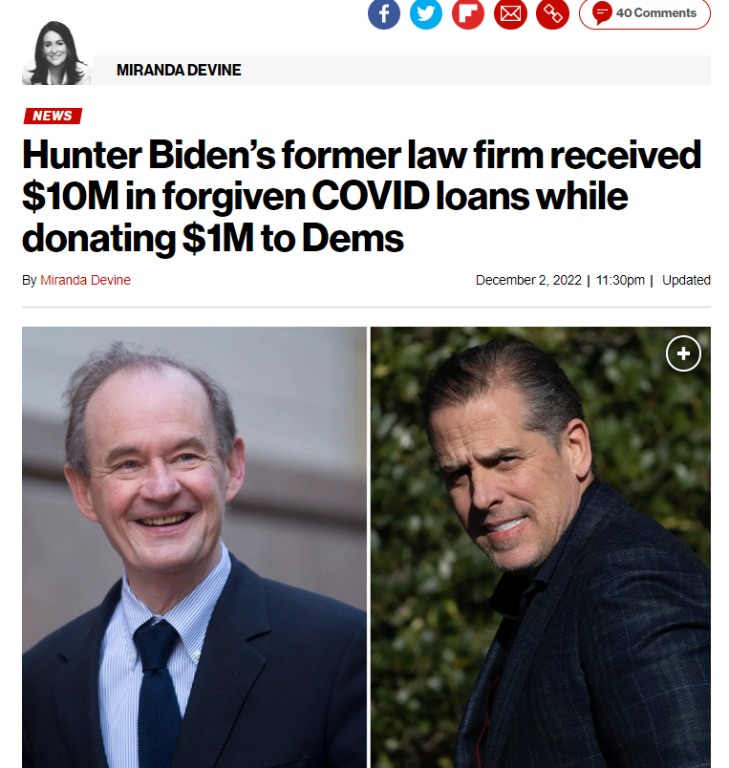Copy article link icon
Screen dimensions: 729x768
tap(553, 13)
